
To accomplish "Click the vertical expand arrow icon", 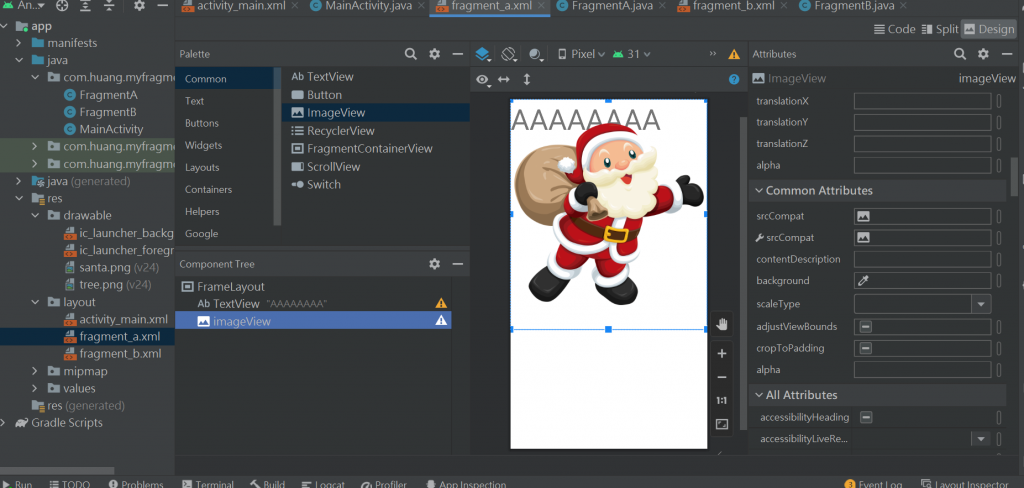I will point(526,80).
